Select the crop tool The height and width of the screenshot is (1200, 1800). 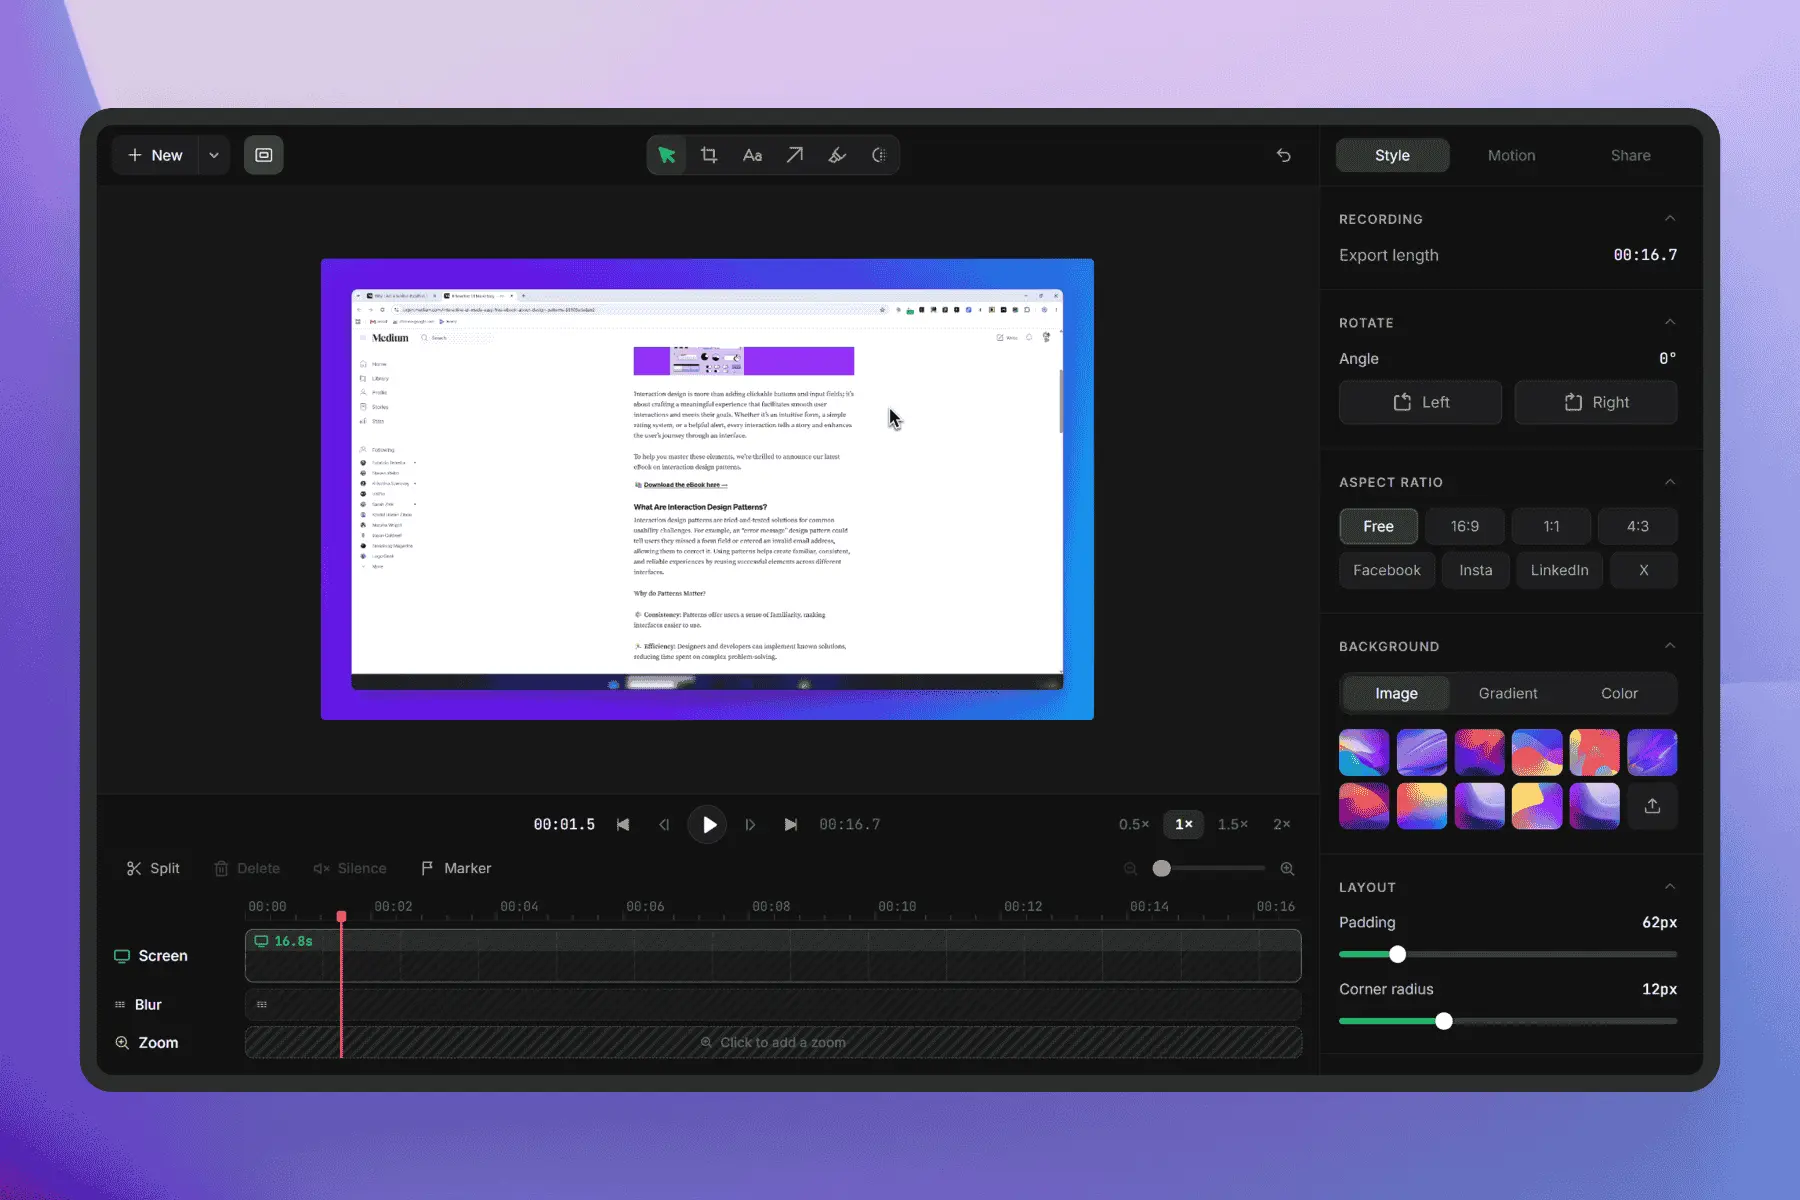coord(709,155)
